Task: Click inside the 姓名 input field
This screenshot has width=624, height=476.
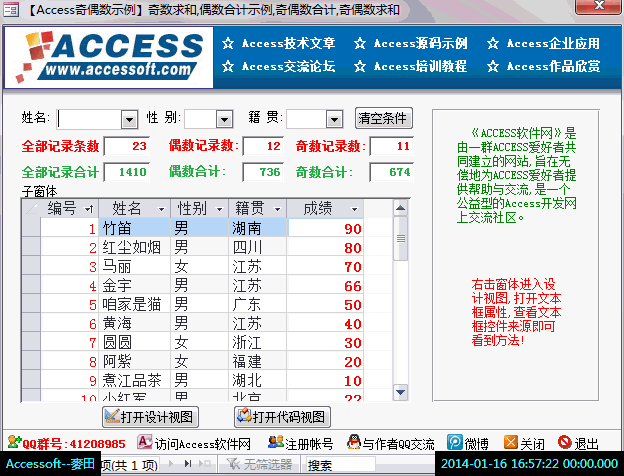Action: click(x=89, y=119)
